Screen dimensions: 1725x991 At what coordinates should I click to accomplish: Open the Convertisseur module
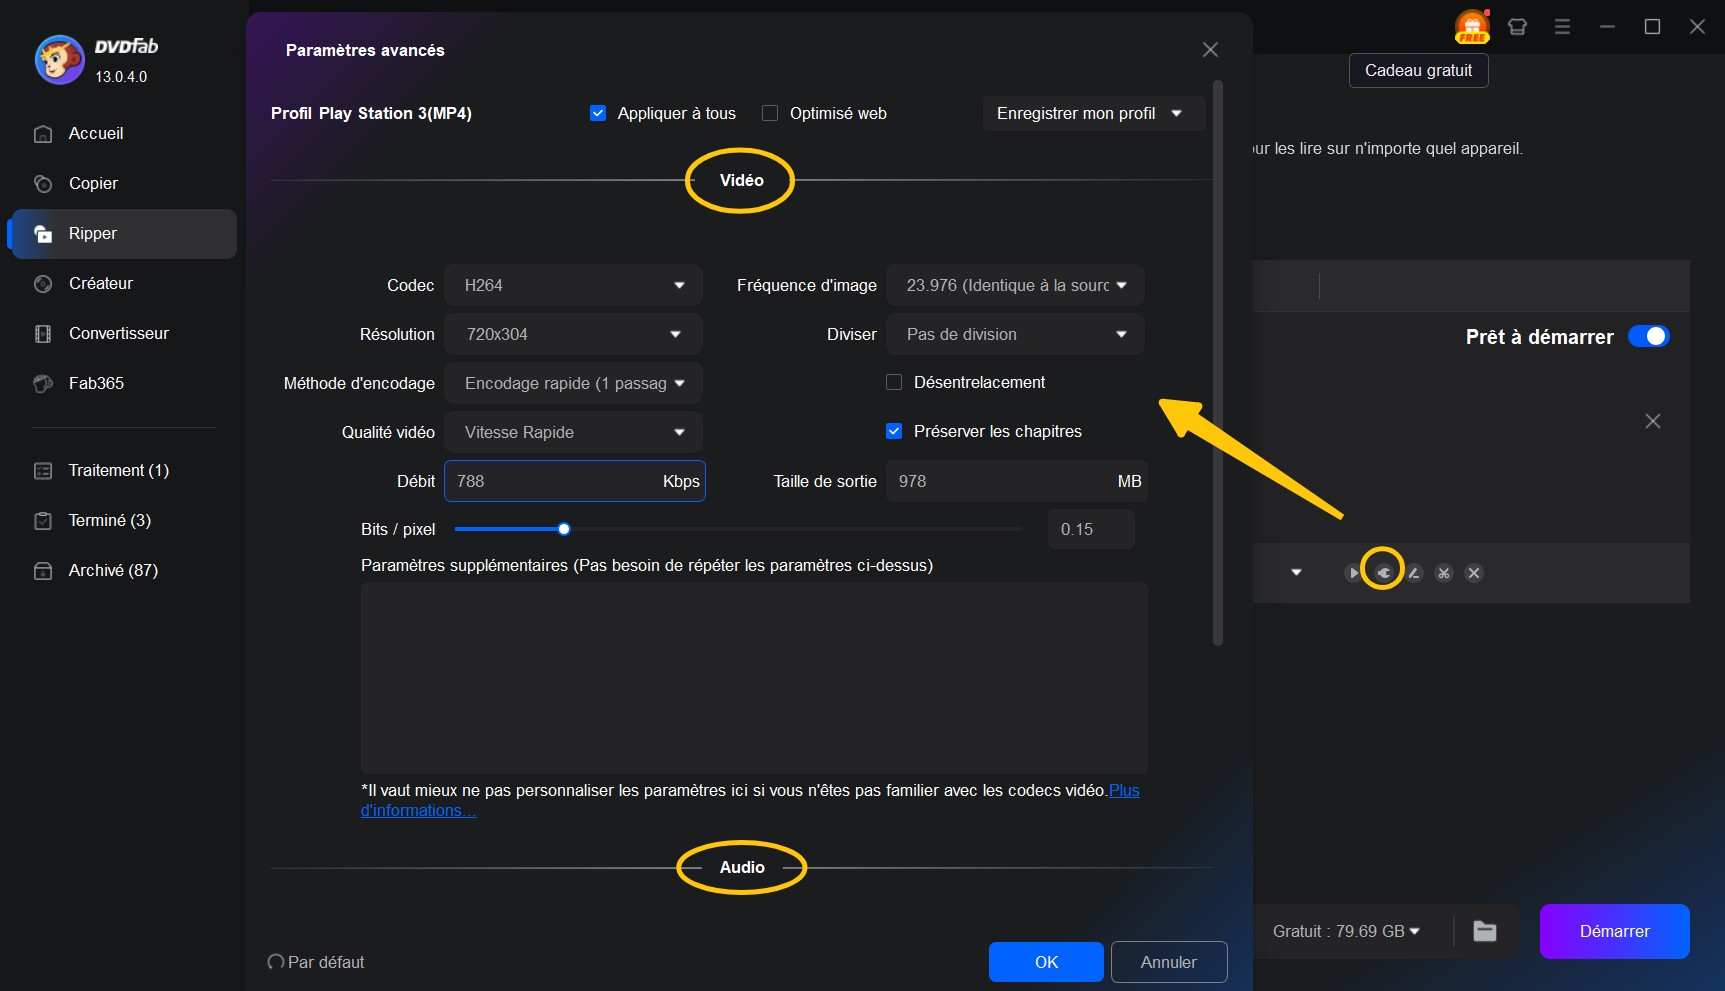117,333
